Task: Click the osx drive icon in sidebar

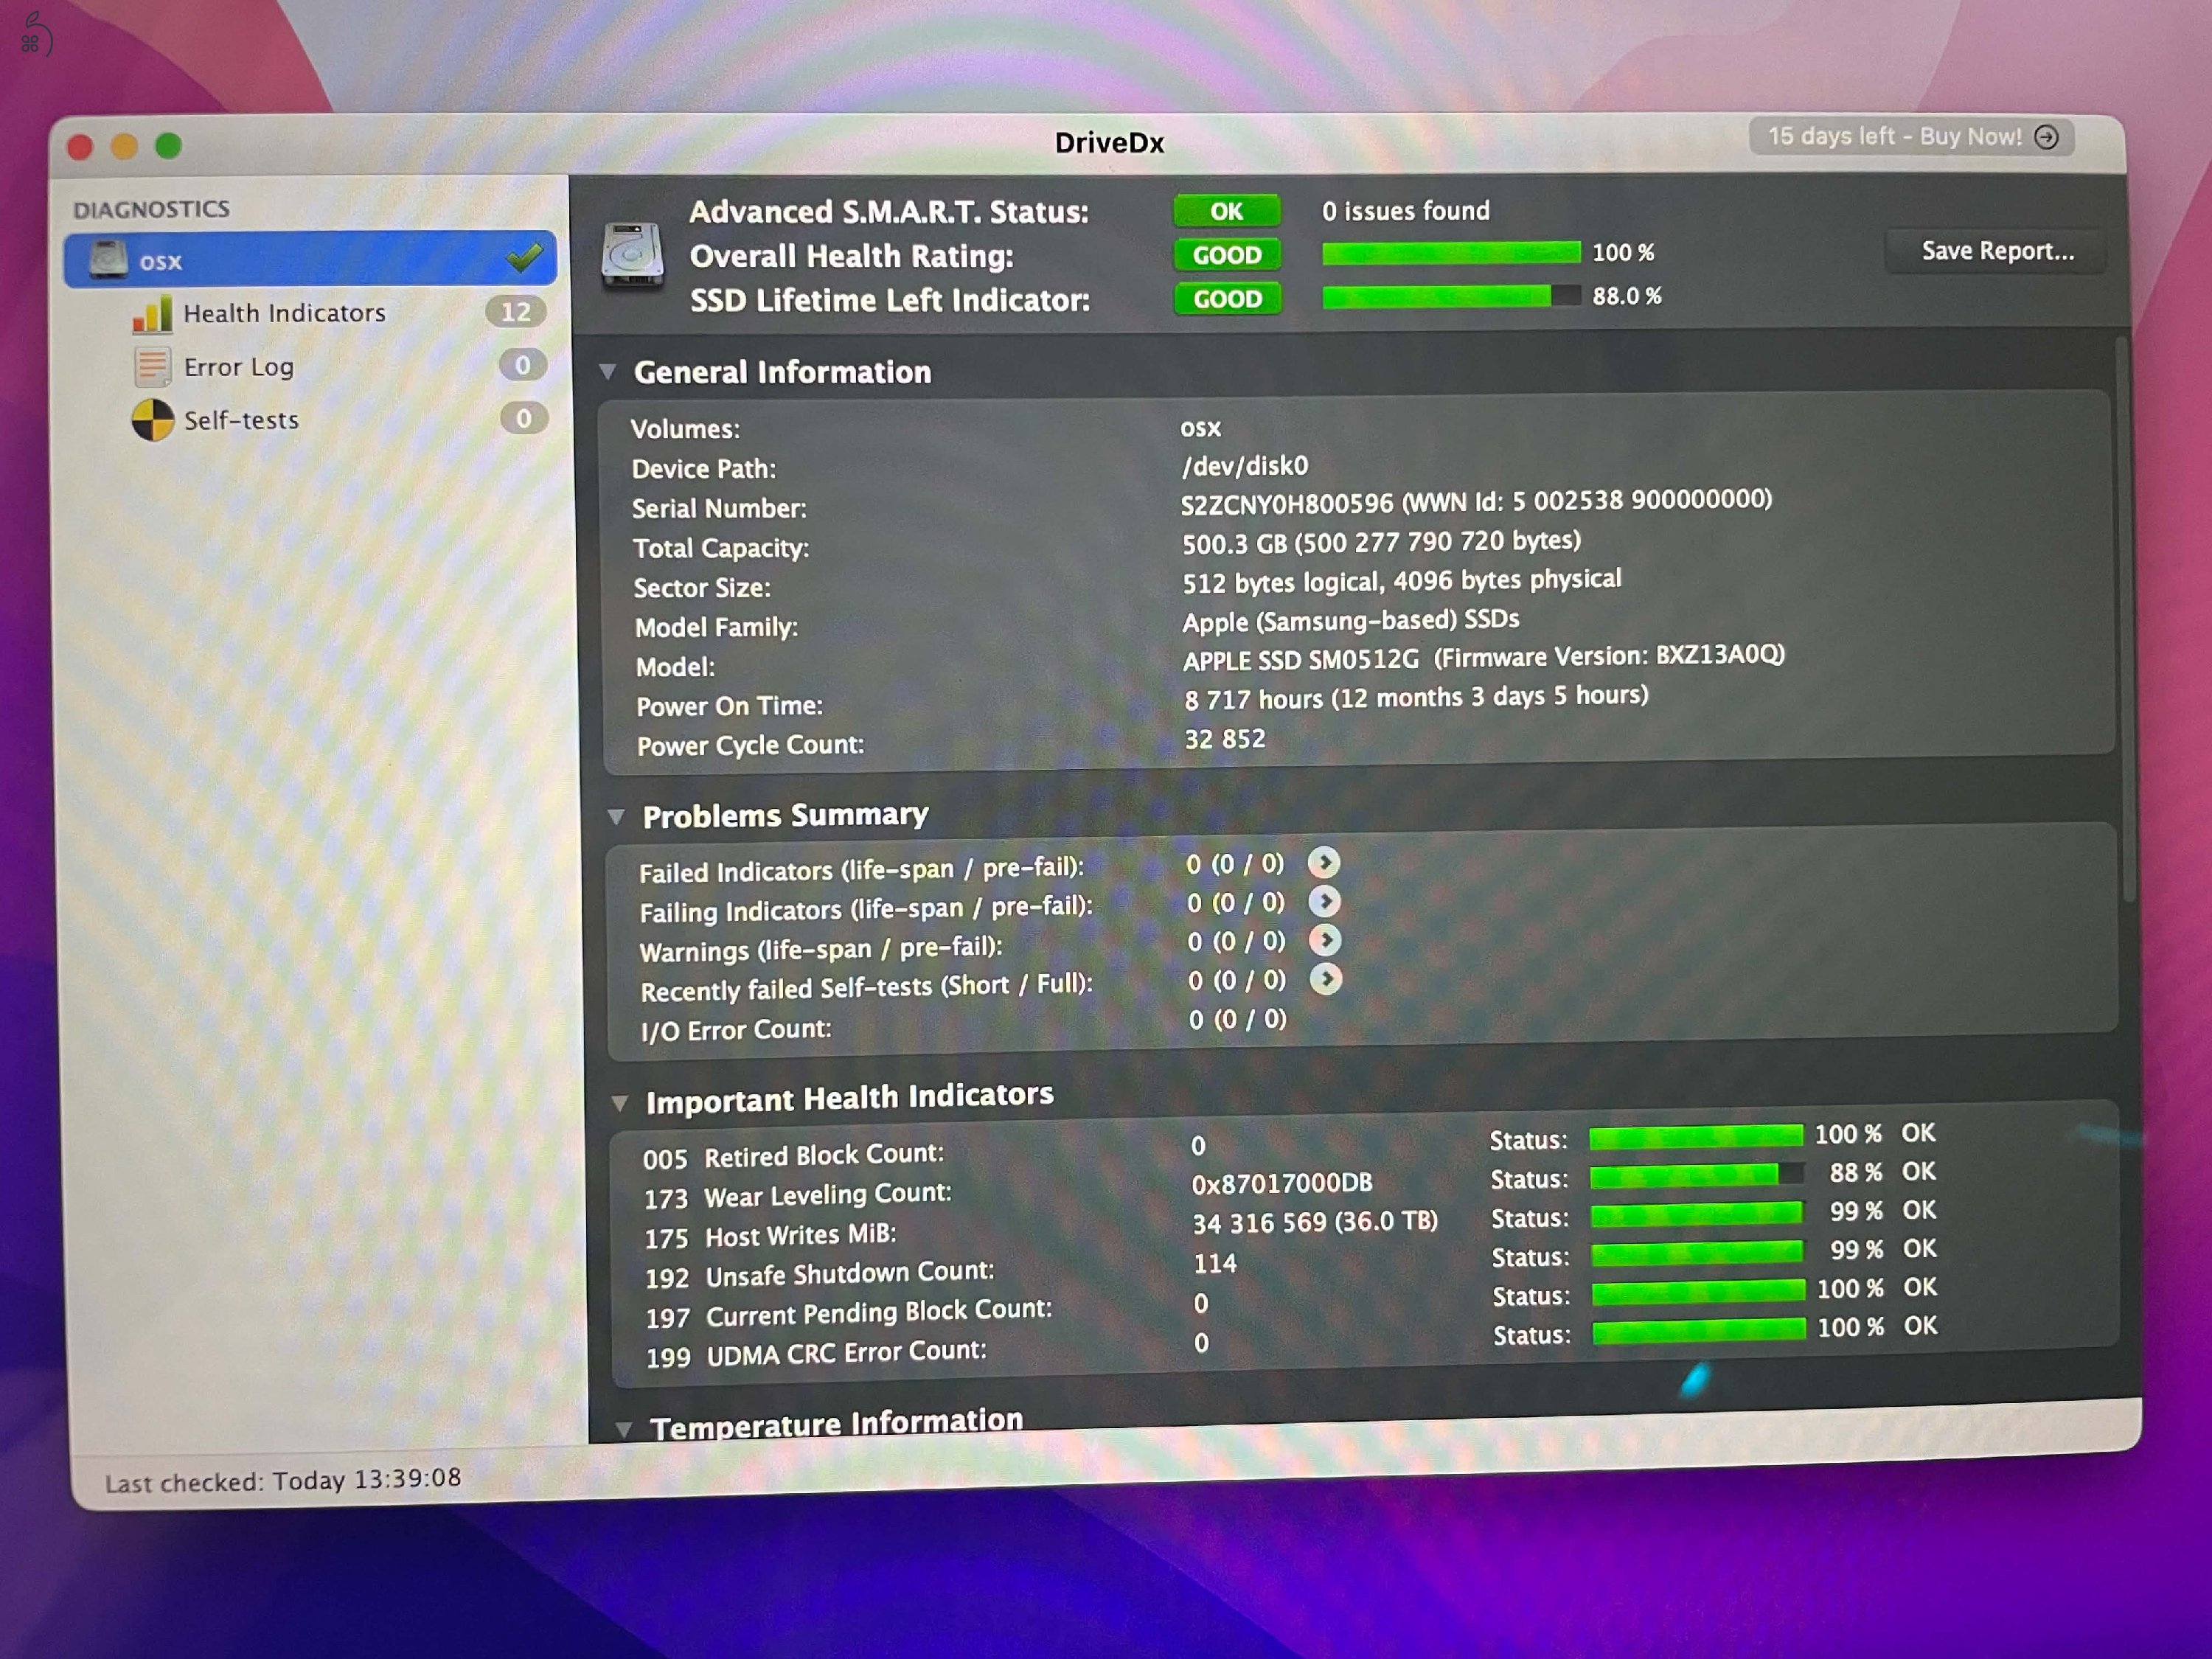Action: point(108,259)
